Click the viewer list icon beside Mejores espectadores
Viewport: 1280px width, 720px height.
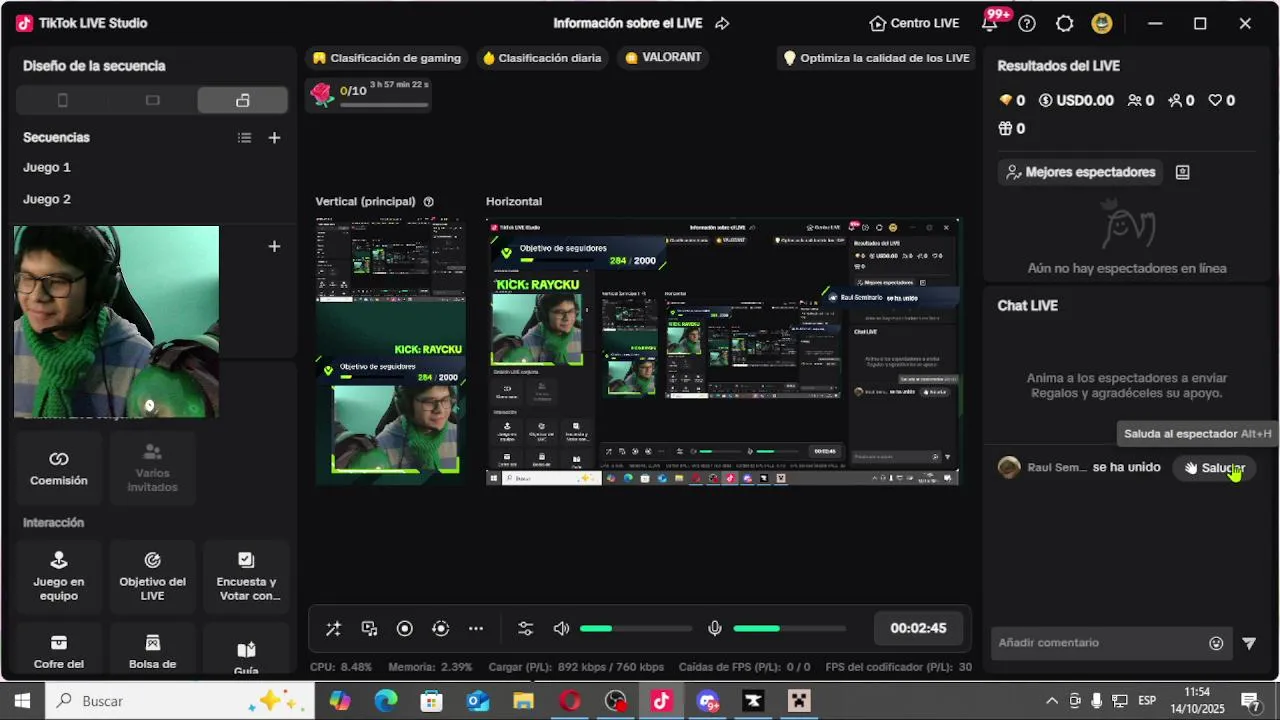click(1182, 172)
